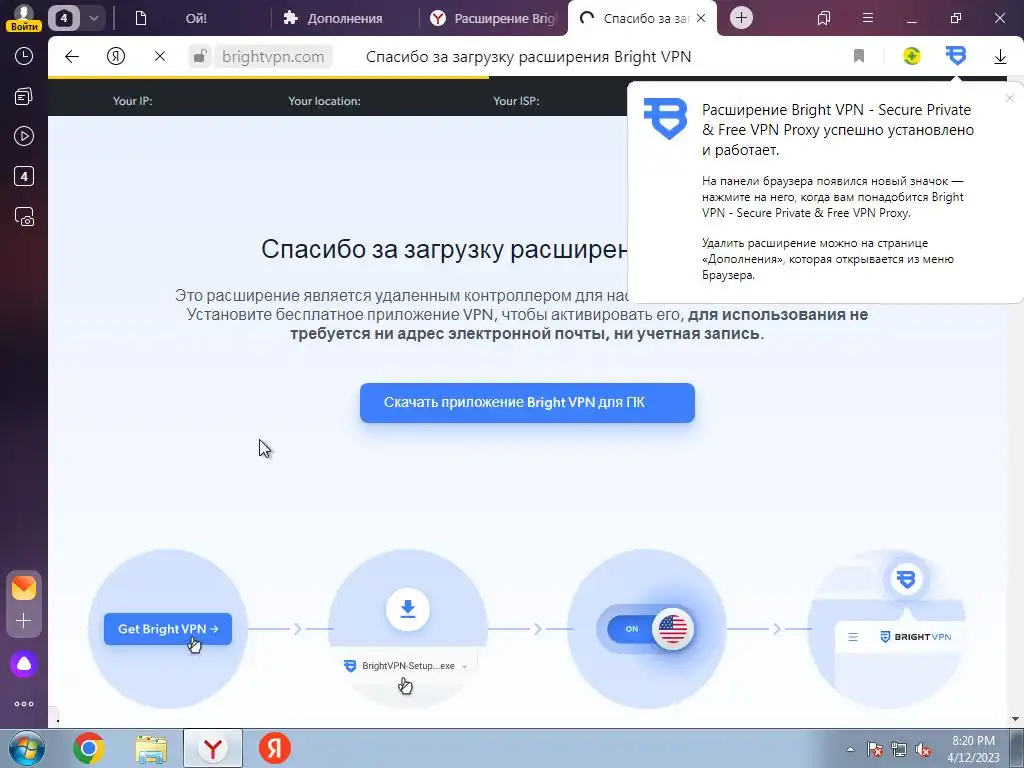
Task: Open the bookmarks panel icon in title bar
Action: [x=824, y=18]
